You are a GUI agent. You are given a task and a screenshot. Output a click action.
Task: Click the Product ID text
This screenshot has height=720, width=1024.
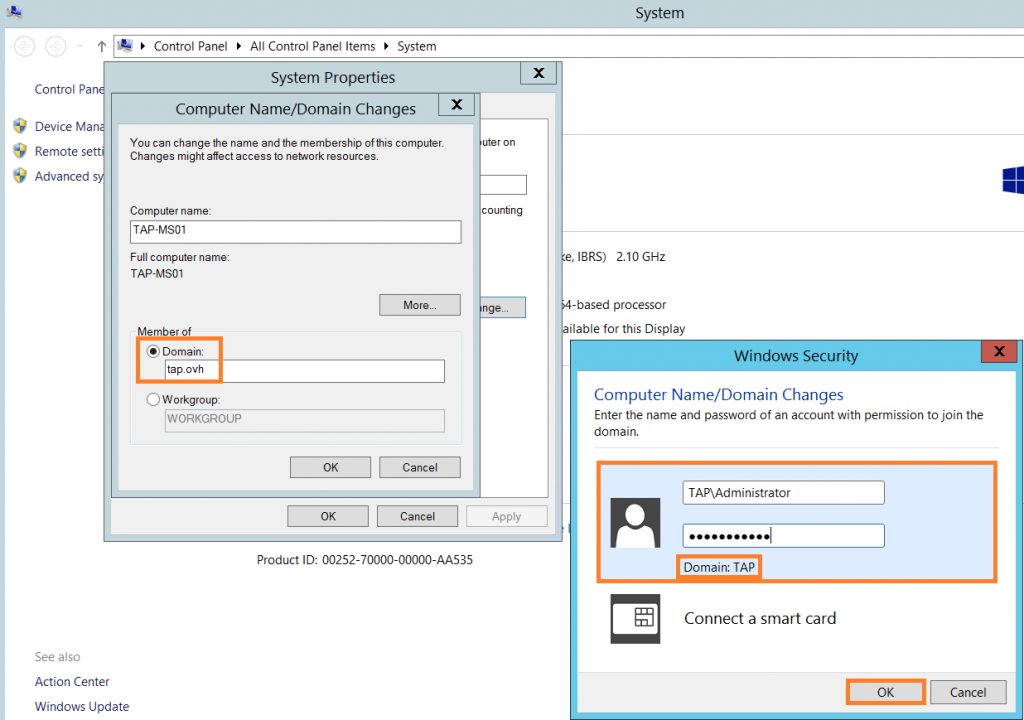[364, 560]
